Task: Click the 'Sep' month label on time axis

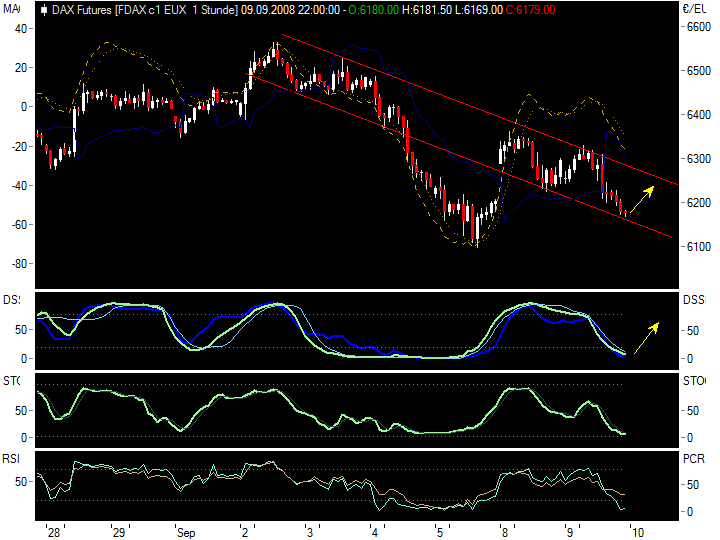Action: click(x=186, y=533)
